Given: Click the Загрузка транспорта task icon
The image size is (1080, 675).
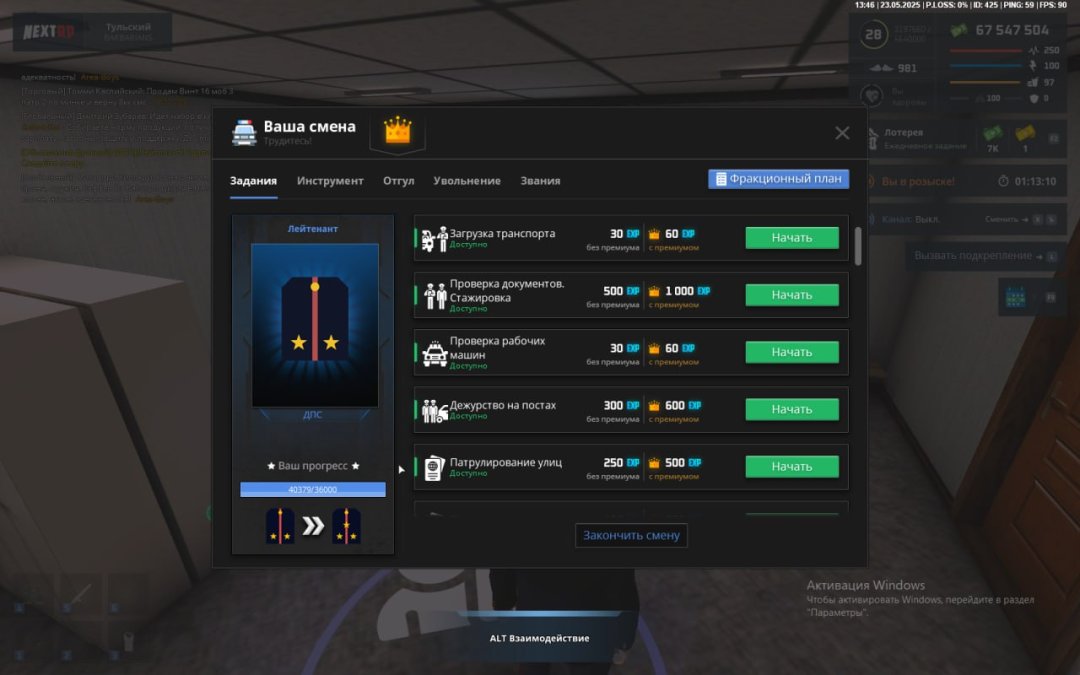Looking at the screenshot, I should (435, 239).
